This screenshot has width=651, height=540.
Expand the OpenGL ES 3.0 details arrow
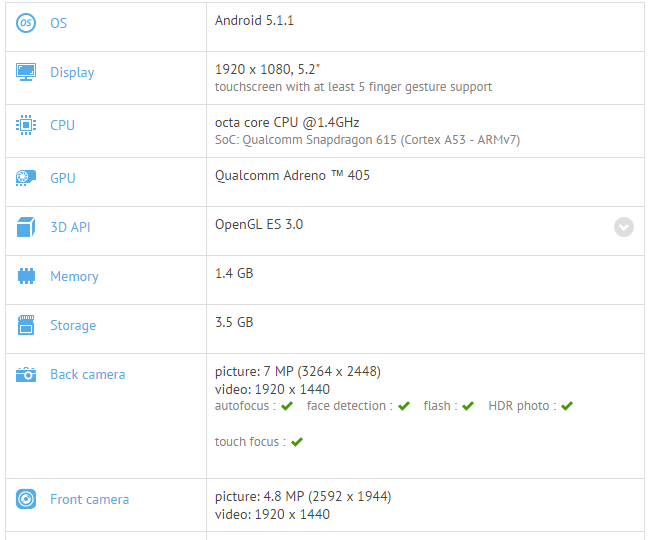coord(624,227)
